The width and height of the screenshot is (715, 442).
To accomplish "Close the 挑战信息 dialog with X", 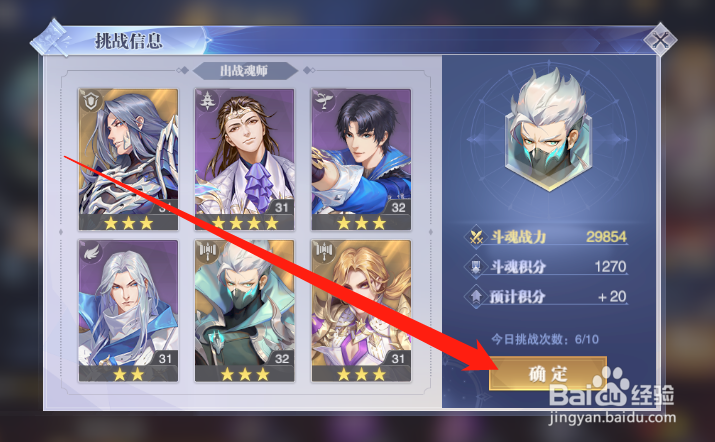I will 660,41.
